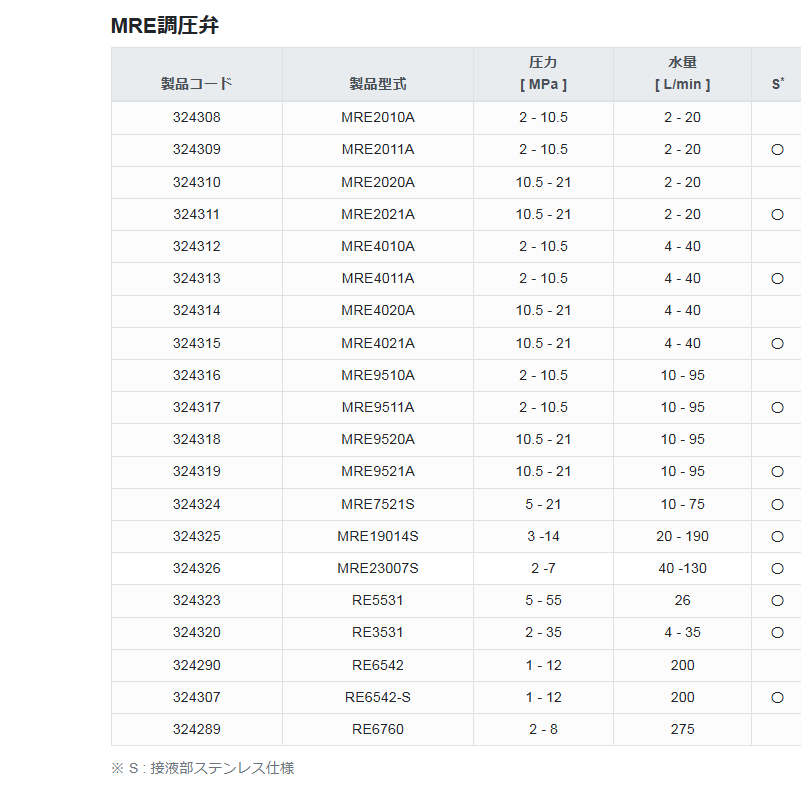Select product code 324326
Image resolution: width=801 pixels, height=802 pixels.
(x=196, y=569)
